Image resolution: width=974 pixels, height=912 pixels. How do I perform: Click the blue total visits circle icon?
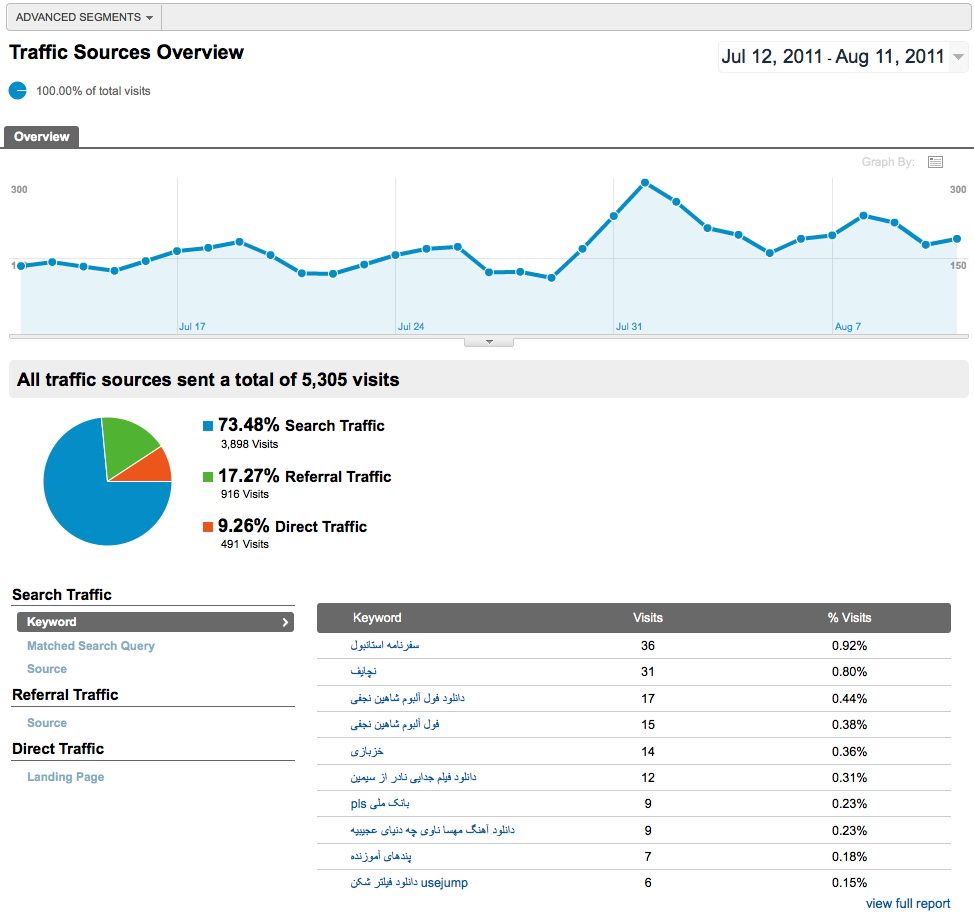click(x=17, y=91)
